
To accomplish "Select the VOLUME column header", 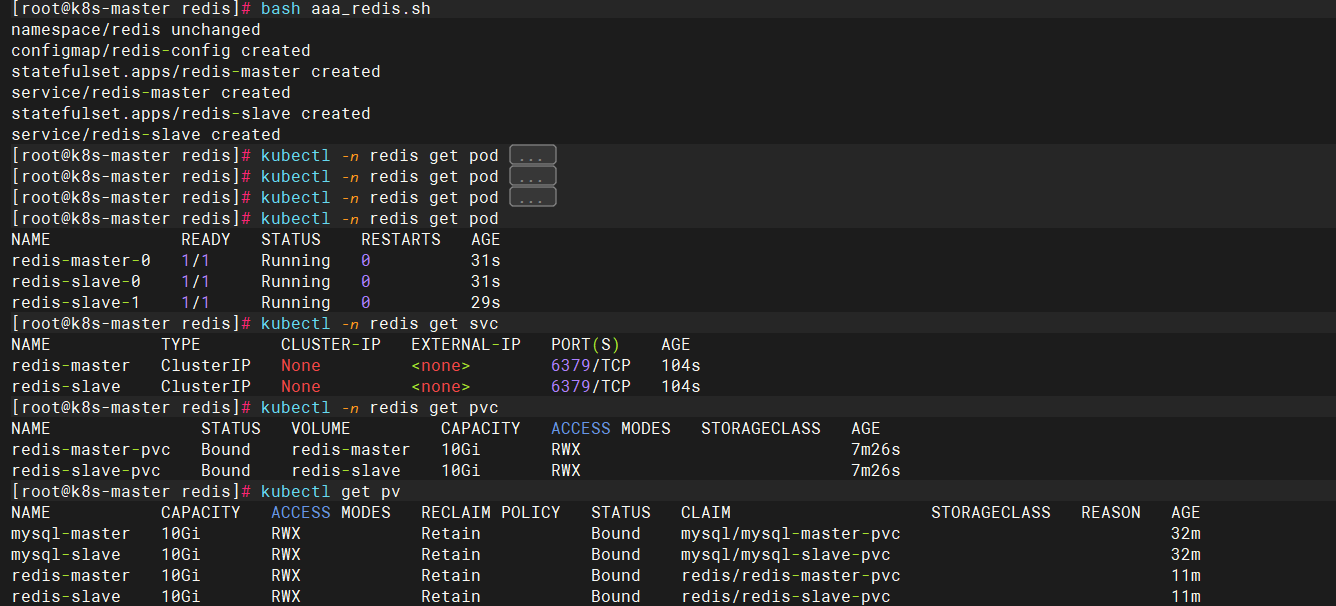I will click(321, 428).
